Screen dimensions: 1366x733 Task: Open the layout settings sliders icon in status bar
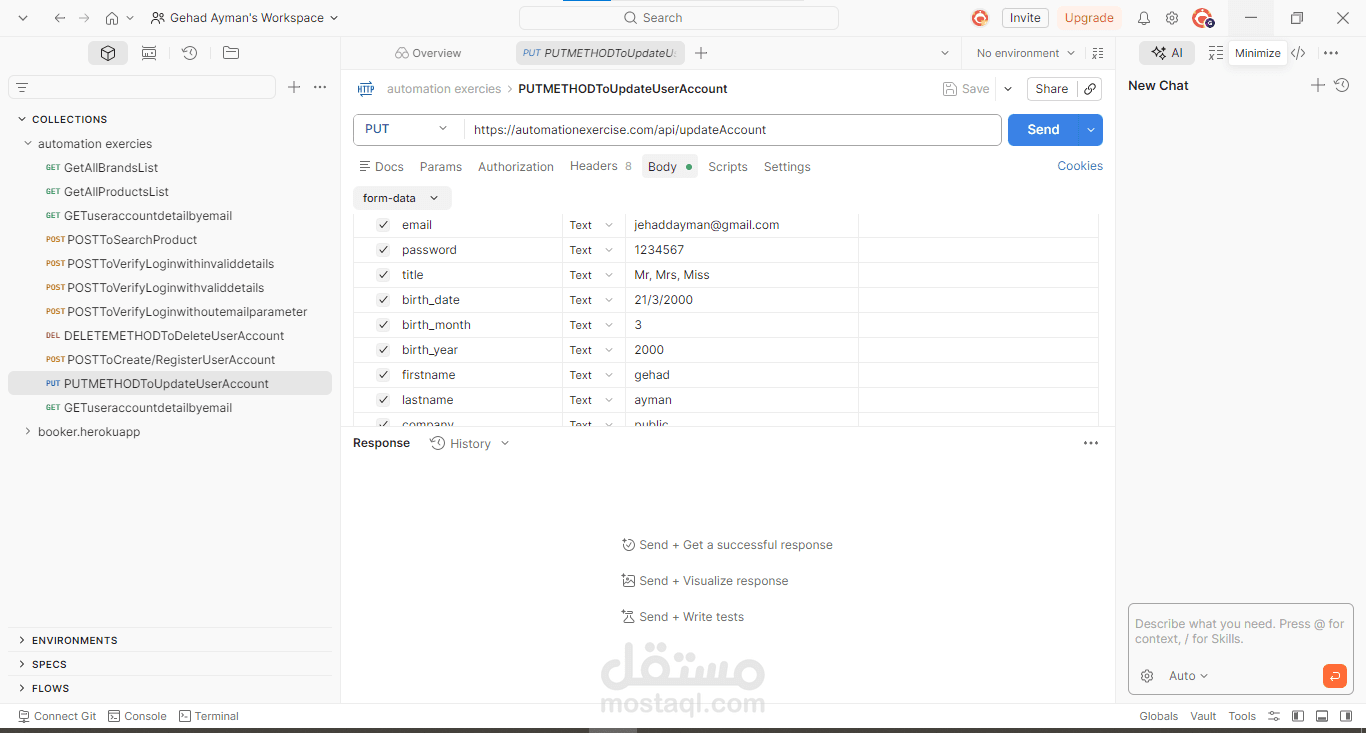[x=1274, y=716]
